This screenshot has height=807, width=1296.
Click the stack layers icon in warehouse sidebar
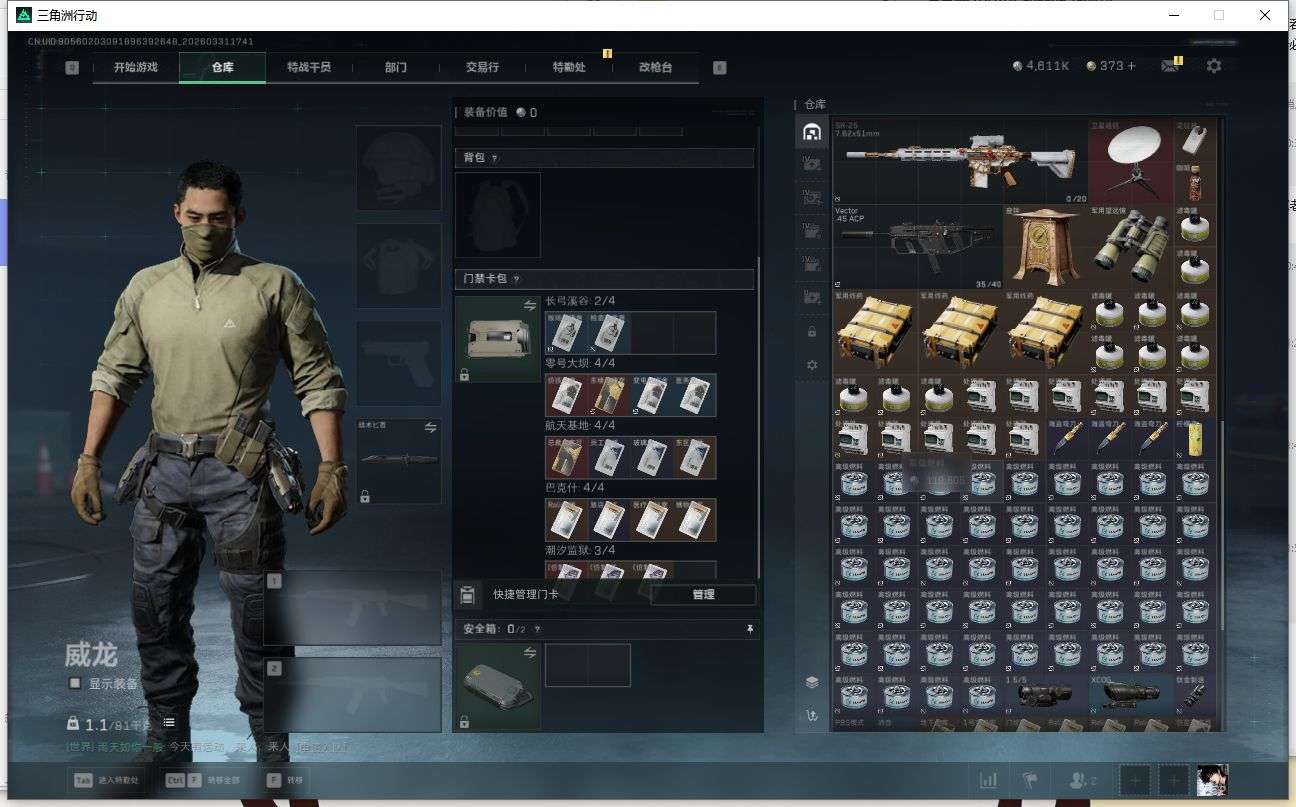812,682
